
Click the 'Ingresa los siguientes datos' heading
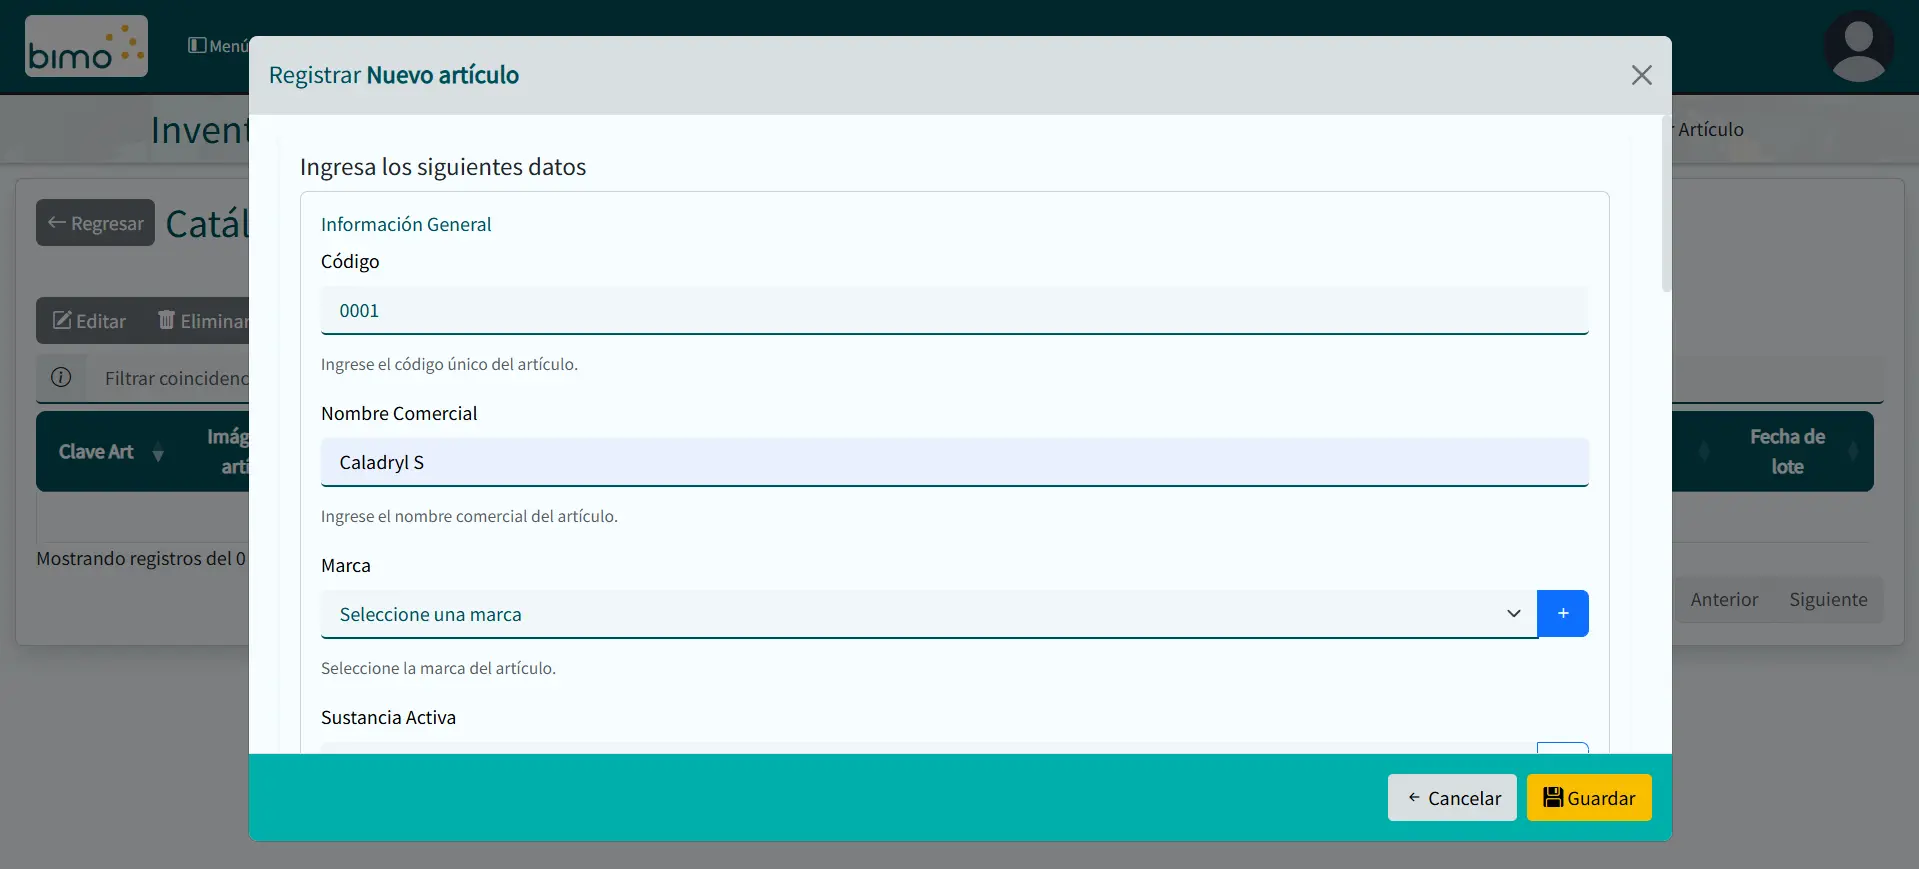click(443, 167)
